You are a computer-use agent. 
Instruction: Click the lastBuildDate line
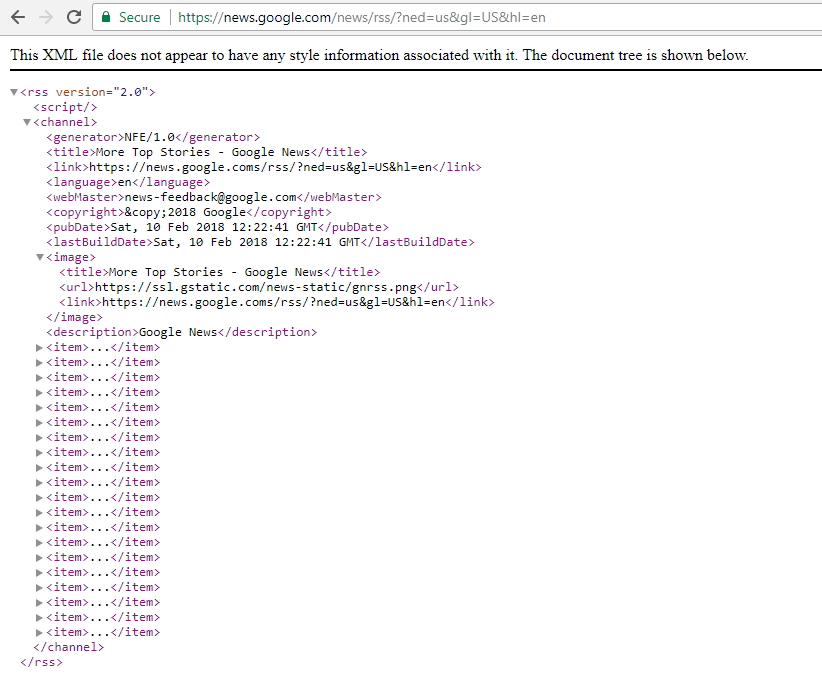coord(260,242)
